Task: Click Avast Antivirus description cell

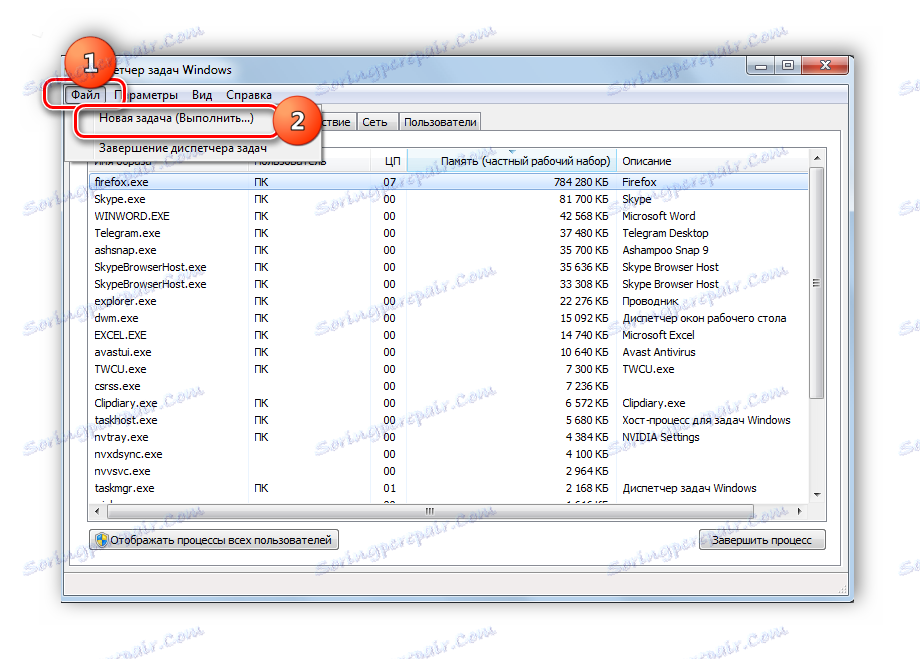Action: coord(658,352)
